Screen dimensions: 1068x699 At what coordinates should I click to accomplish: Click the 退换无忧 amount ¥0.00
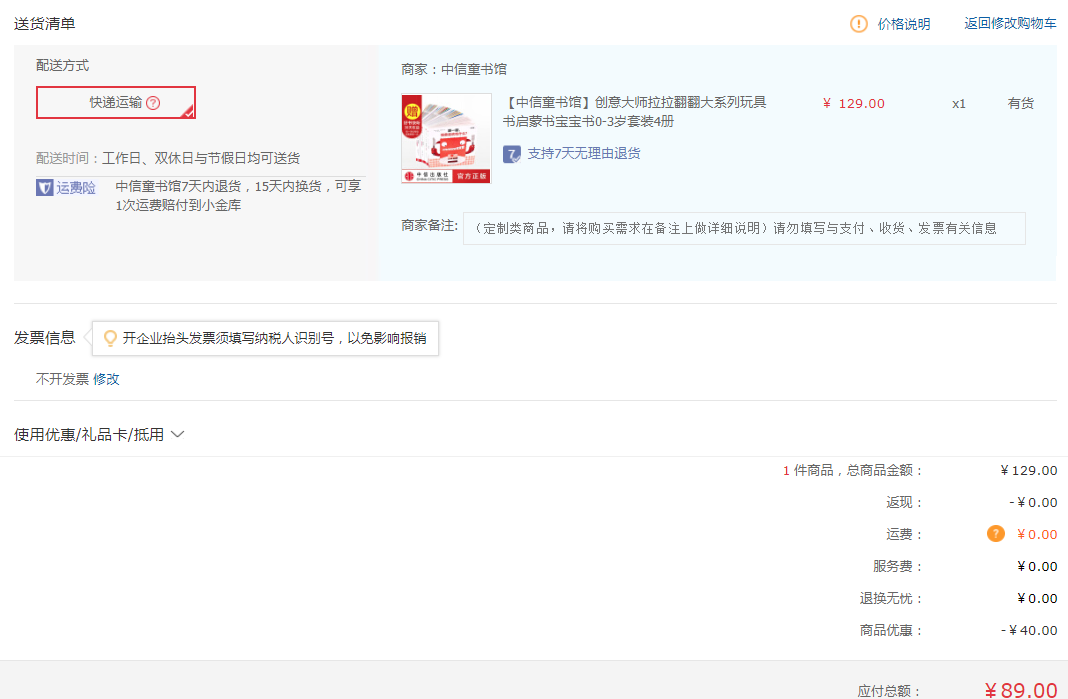pos(1037,598)
